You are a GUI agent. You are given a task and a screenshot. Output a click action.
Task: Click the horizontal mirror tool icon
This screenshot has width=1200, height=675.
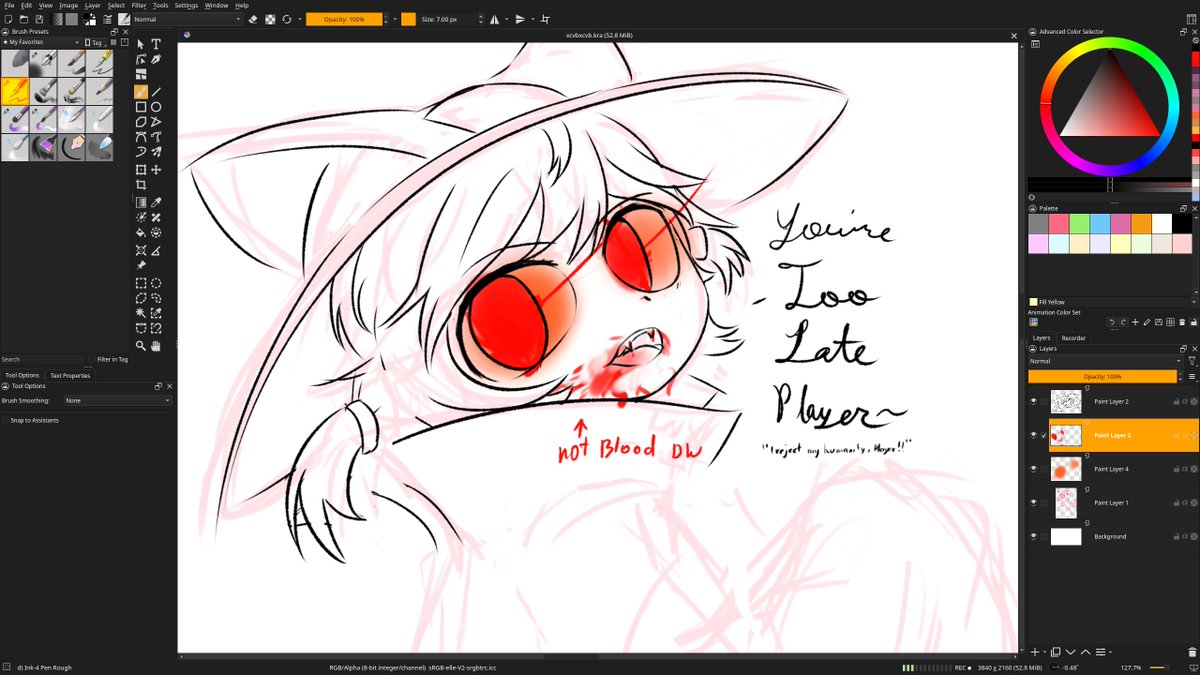tap(494, 19)
